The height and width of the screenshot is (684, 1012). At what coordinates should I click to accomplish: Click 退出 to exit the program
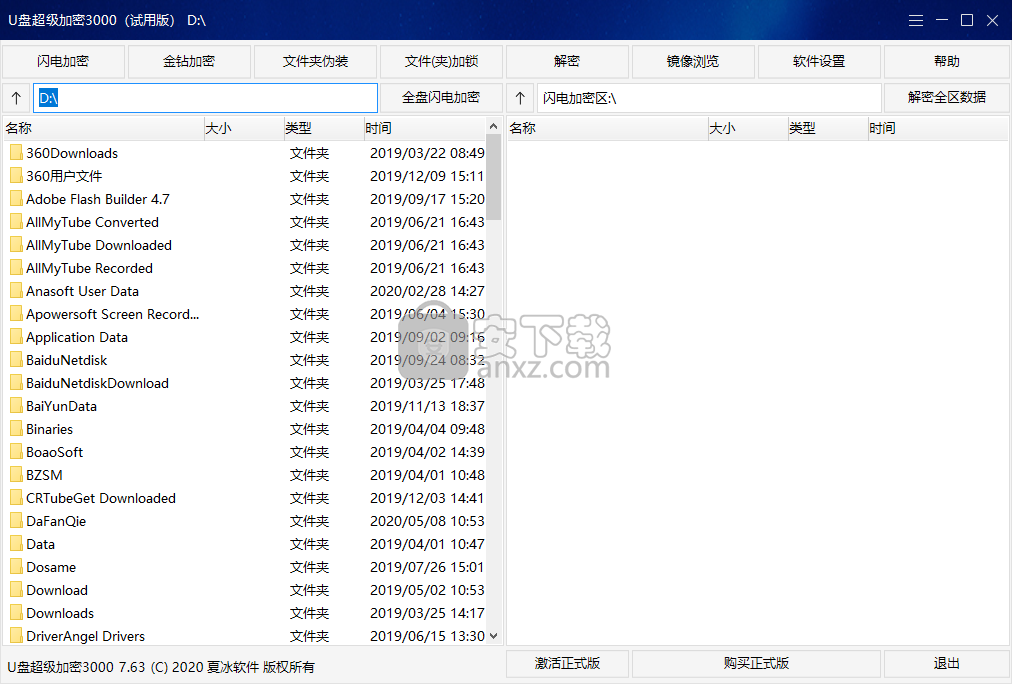pyautogui.click(x=946, y=663)
